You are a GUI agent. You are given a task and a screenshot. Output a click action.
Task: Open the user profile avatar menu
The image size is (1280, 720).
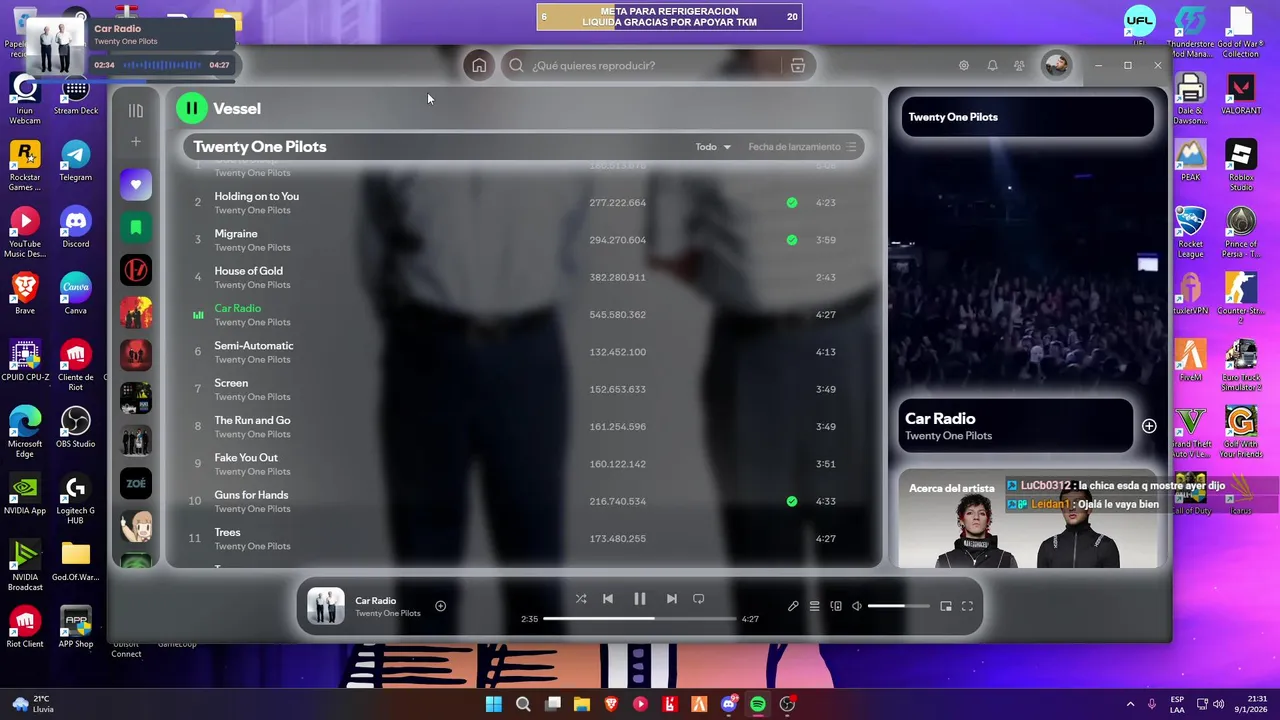pos(1056,65)
